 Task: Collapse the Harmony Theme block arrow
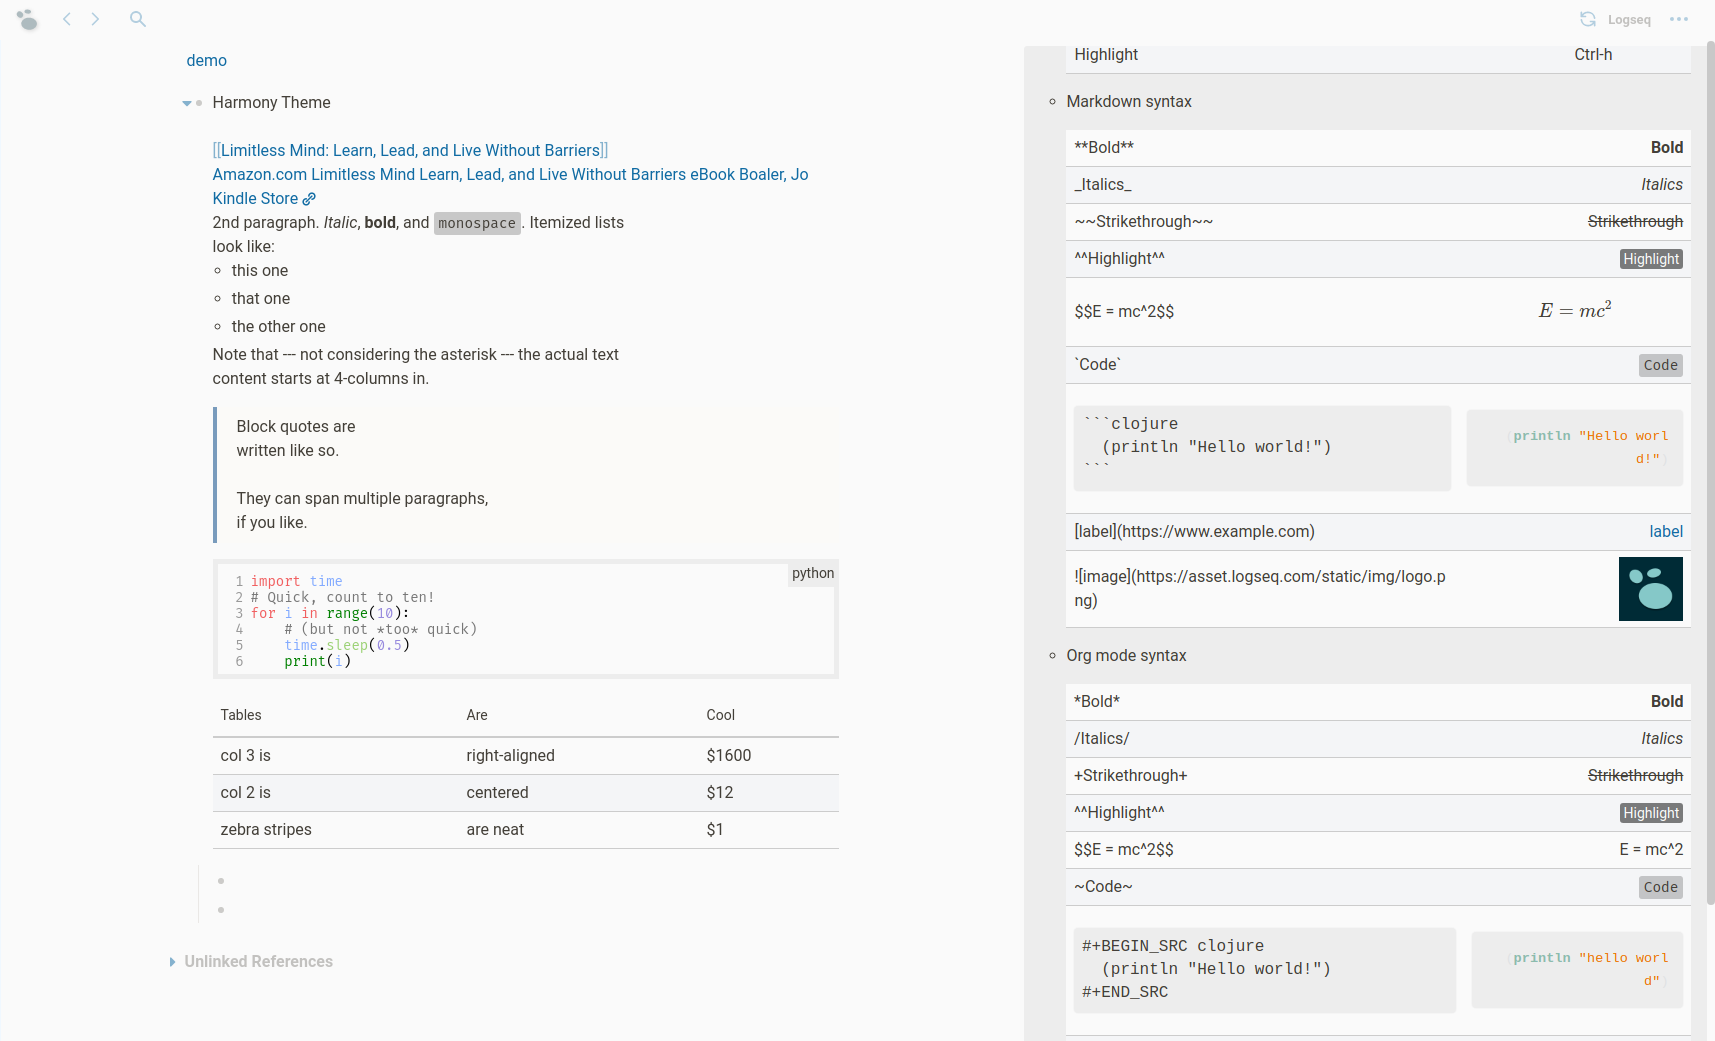tap(187, 103)
